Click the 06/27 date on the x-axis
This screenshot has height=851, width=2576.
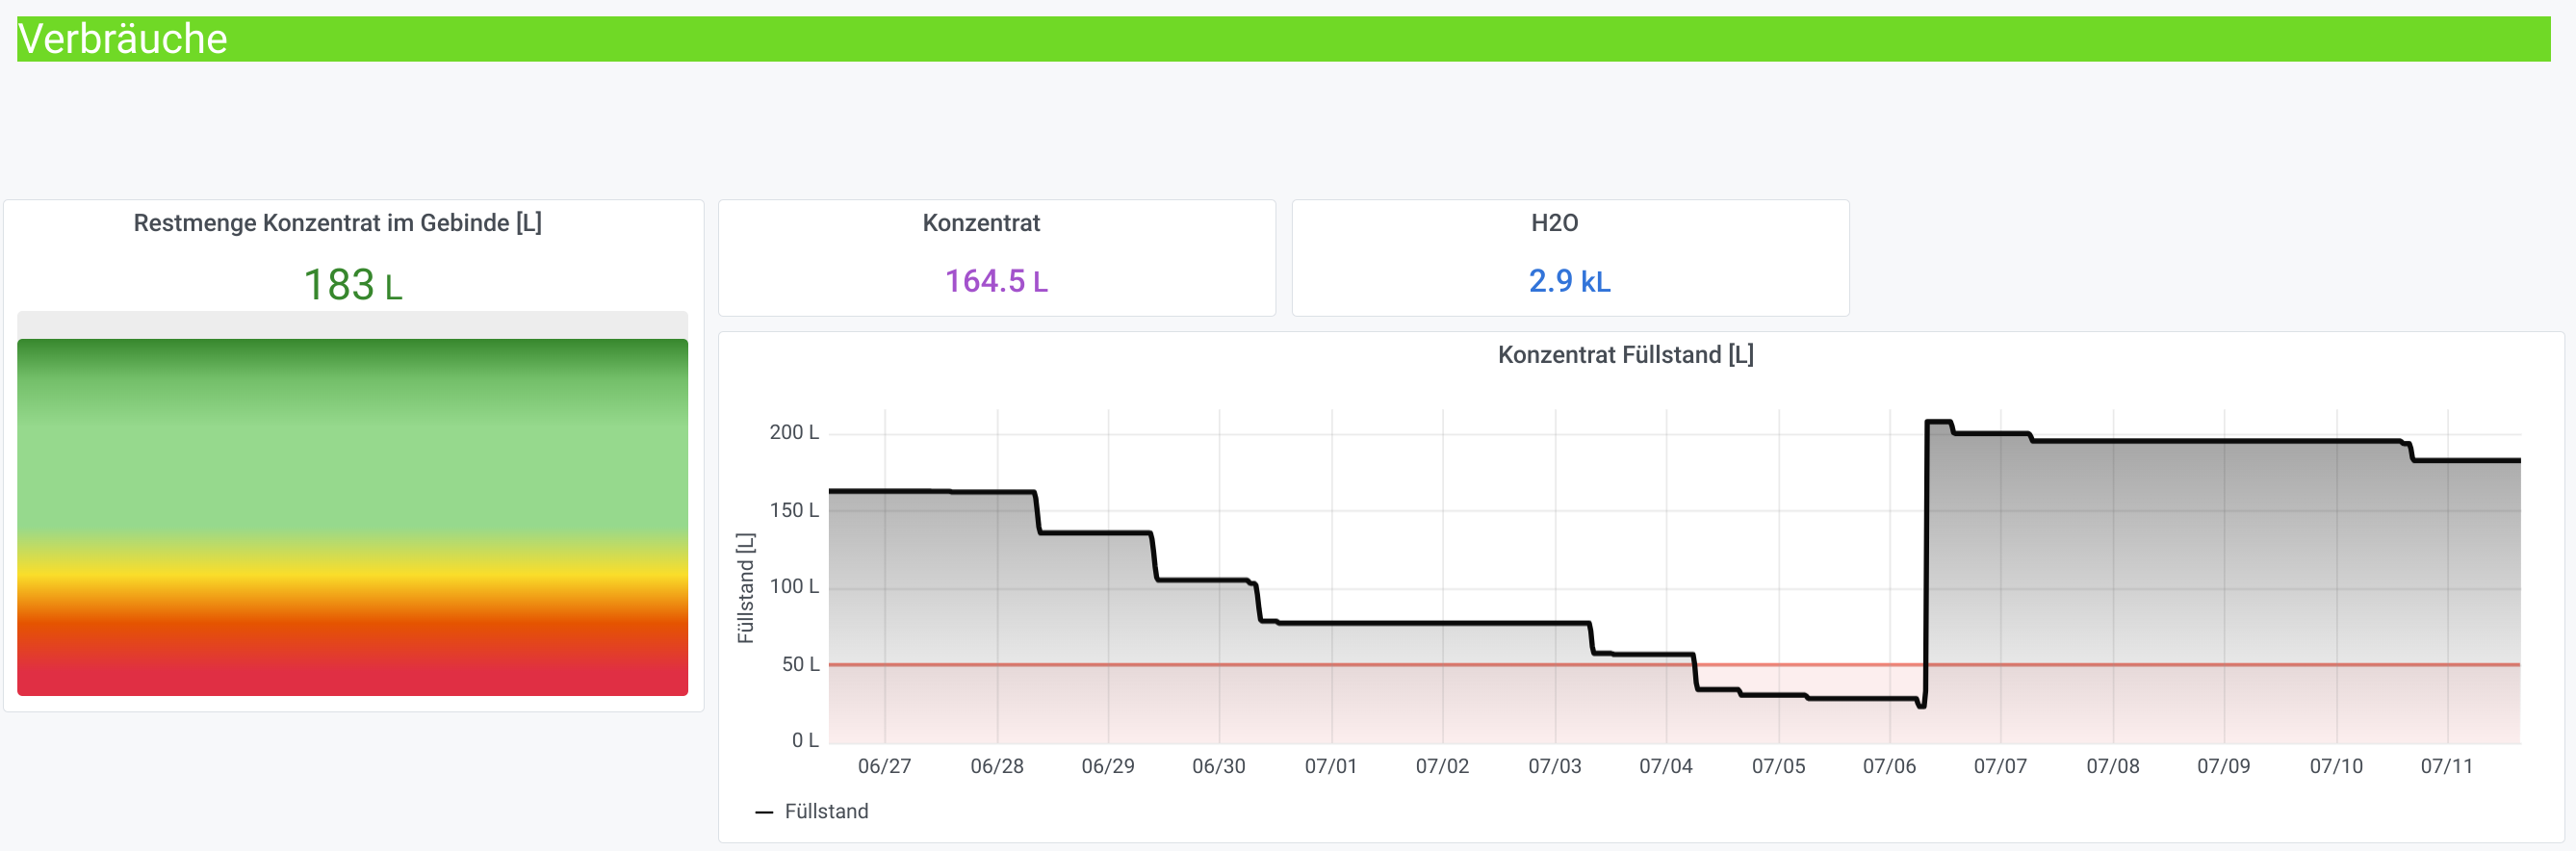(x=884, y=766)
